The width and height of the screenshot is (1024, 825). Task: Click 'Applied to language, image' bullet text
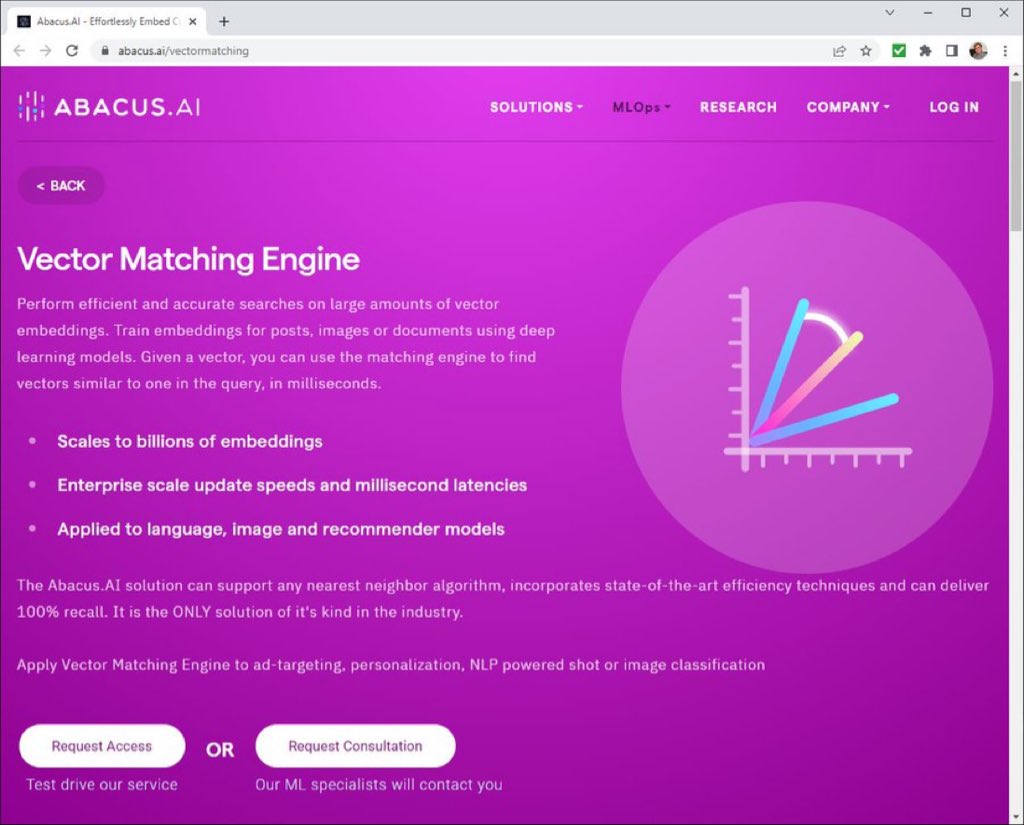tap(281, 529)
